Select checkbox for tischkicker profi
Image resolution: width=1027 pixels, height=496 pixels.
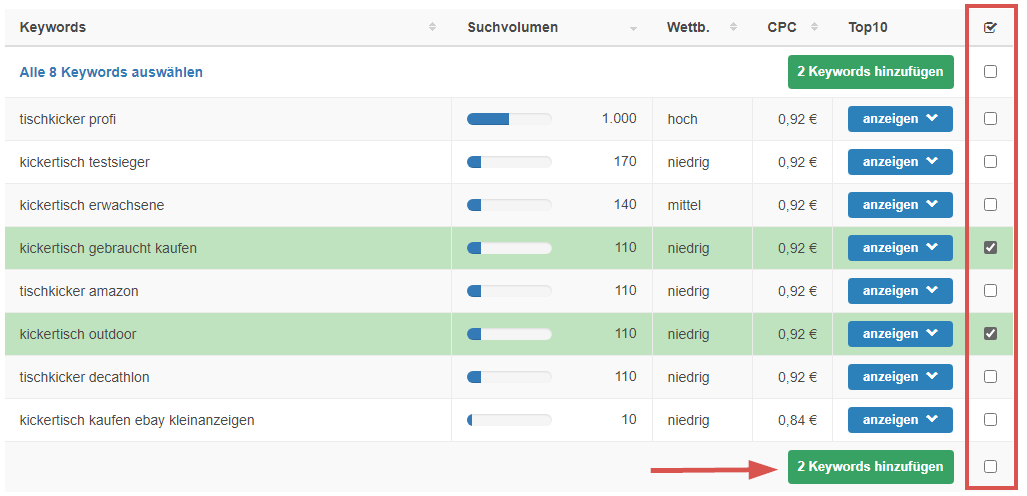pyautogui.click(x=990, y=119)
